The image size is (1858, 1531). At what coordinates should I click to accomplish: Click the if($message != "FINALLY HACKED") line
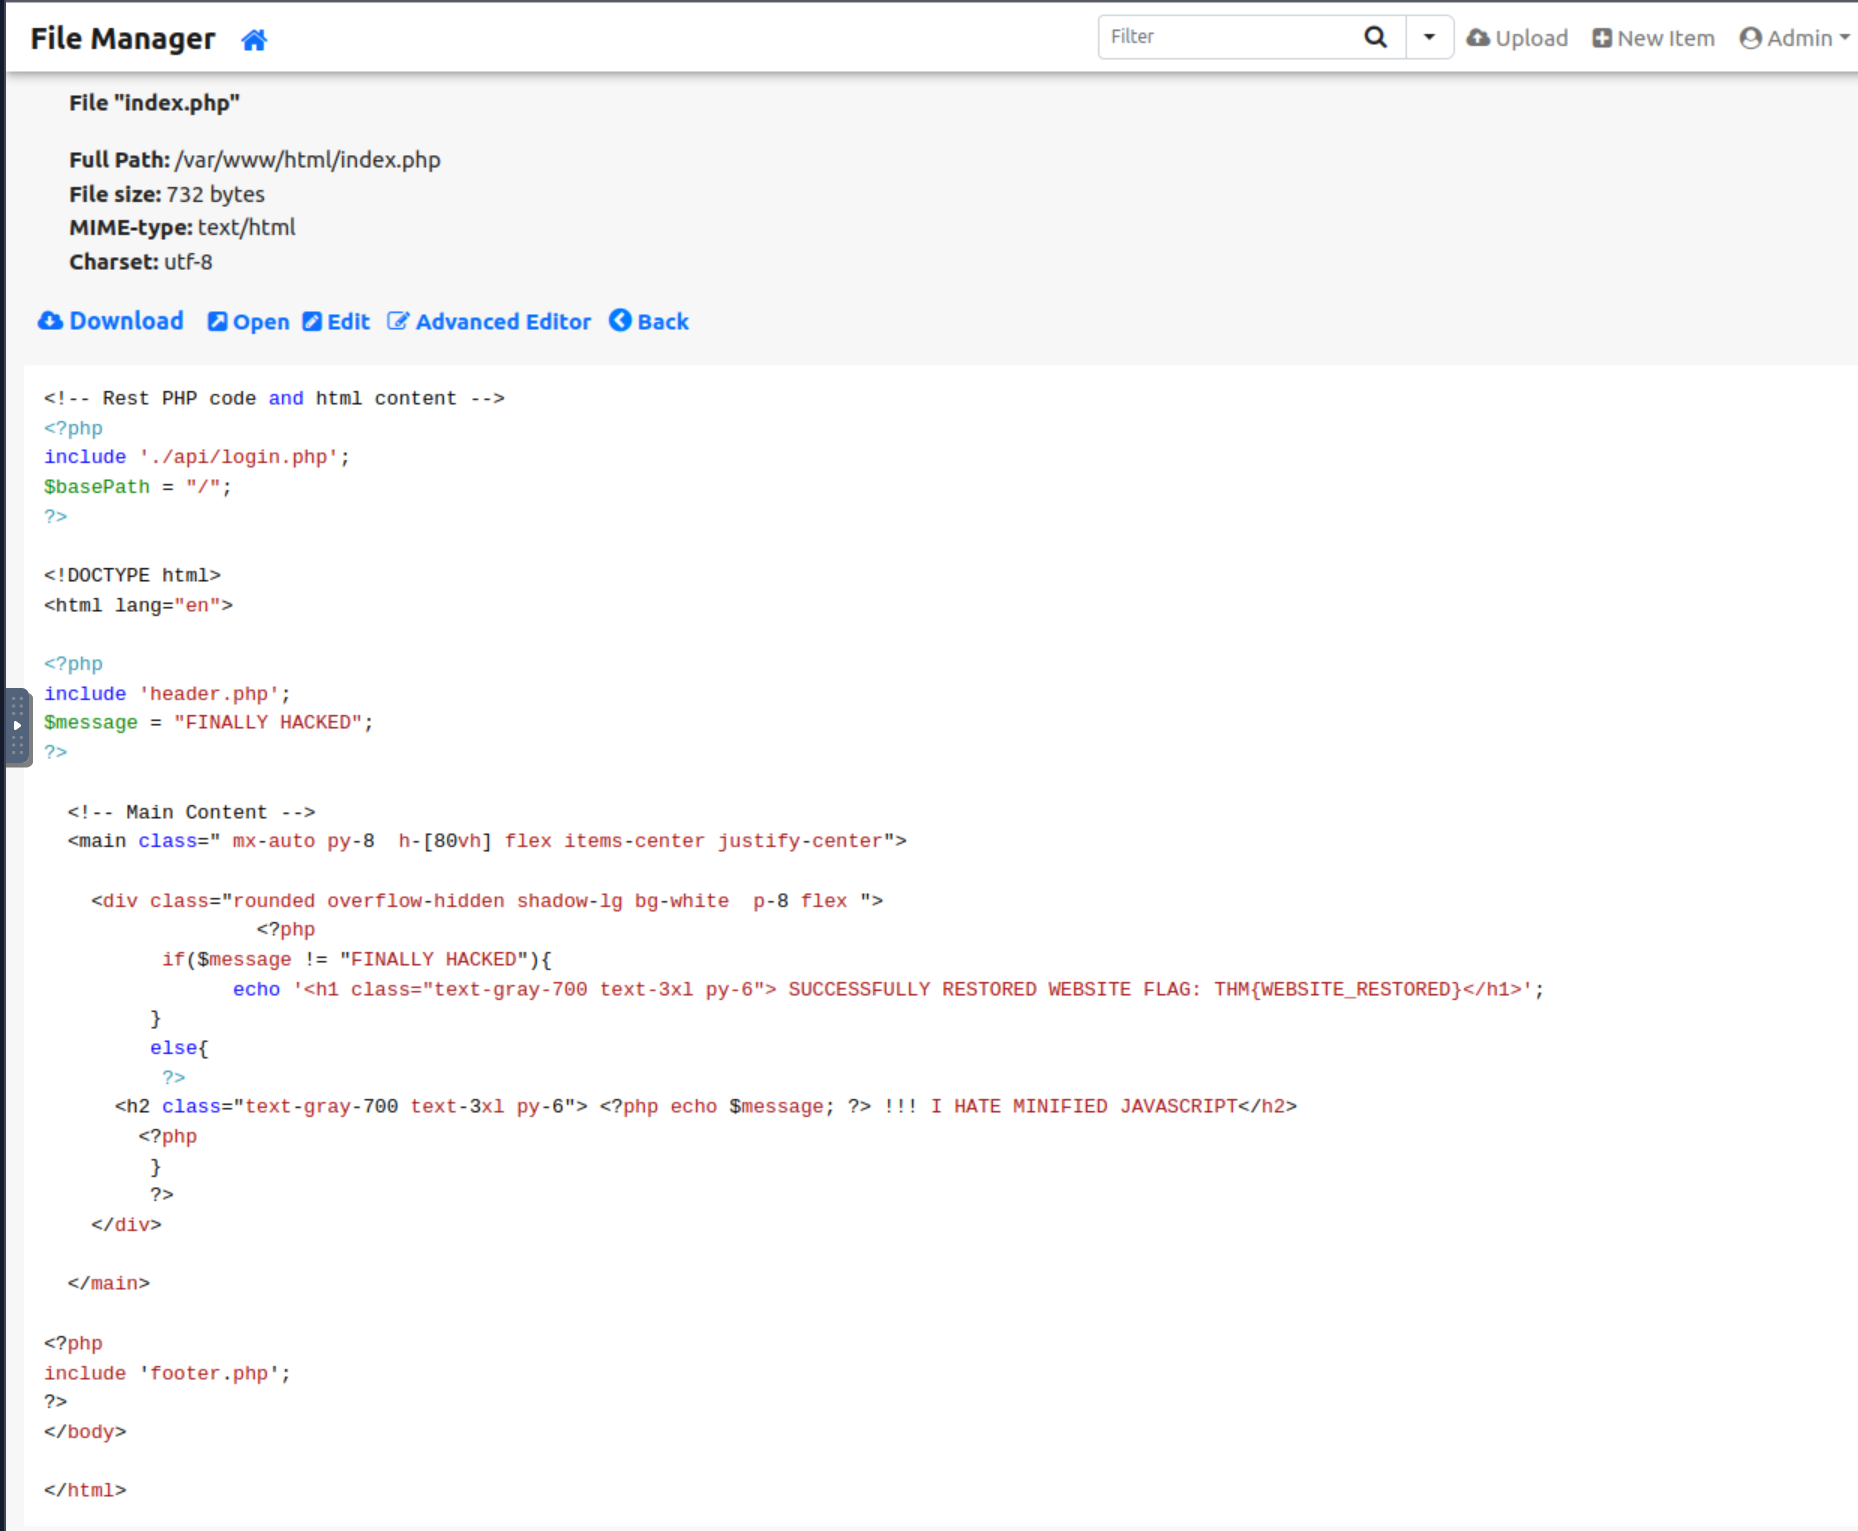[357, 960]
